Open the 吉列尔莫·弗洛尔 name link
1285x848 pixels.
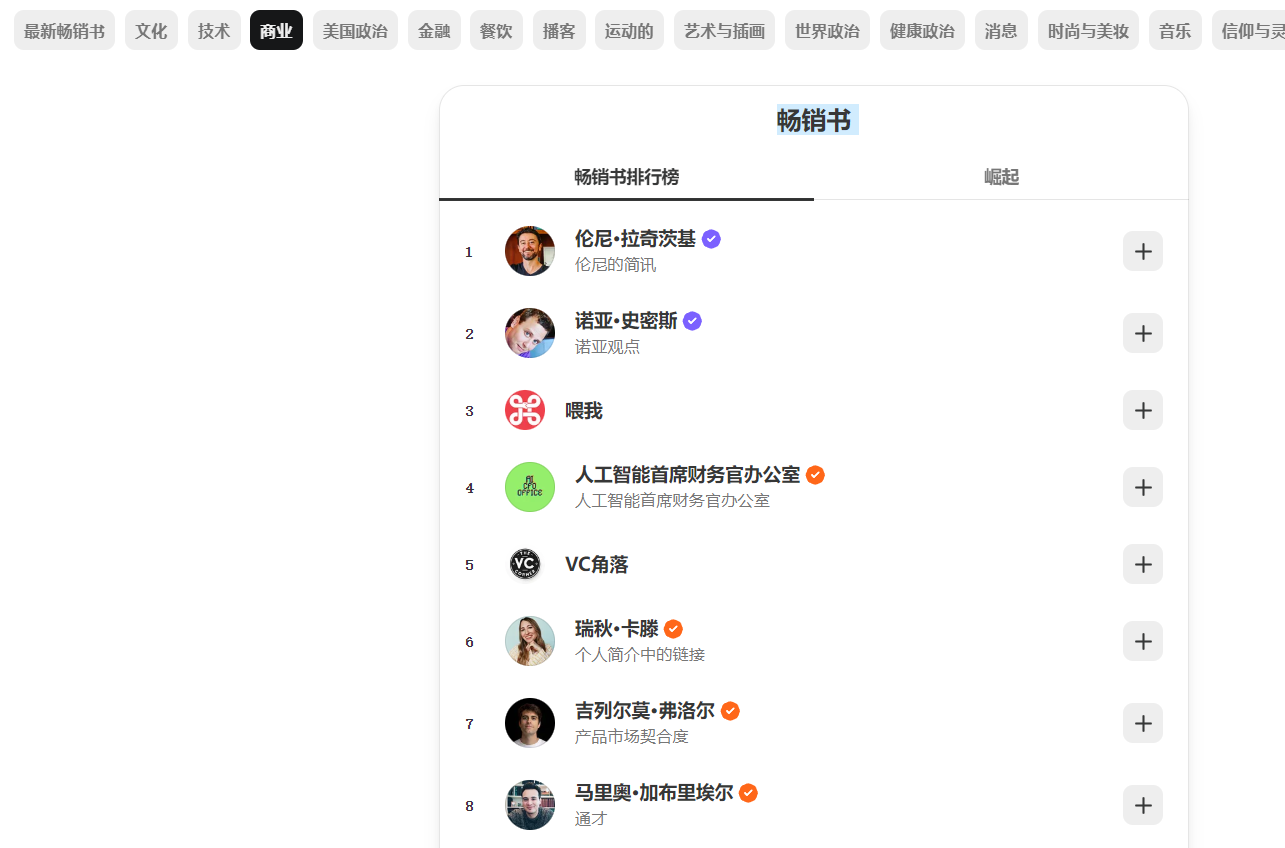click(x=645, y=711)
